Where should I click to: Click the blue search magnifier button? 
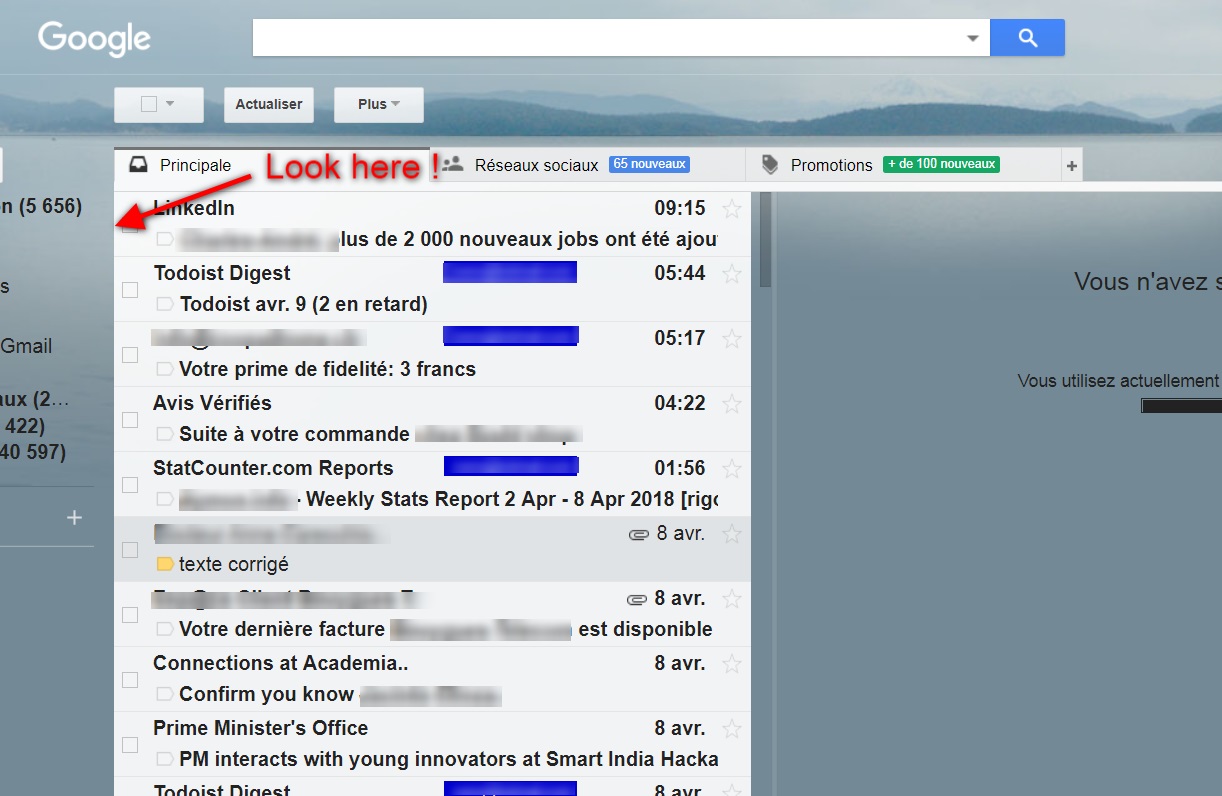click(x=1027, y=38)
